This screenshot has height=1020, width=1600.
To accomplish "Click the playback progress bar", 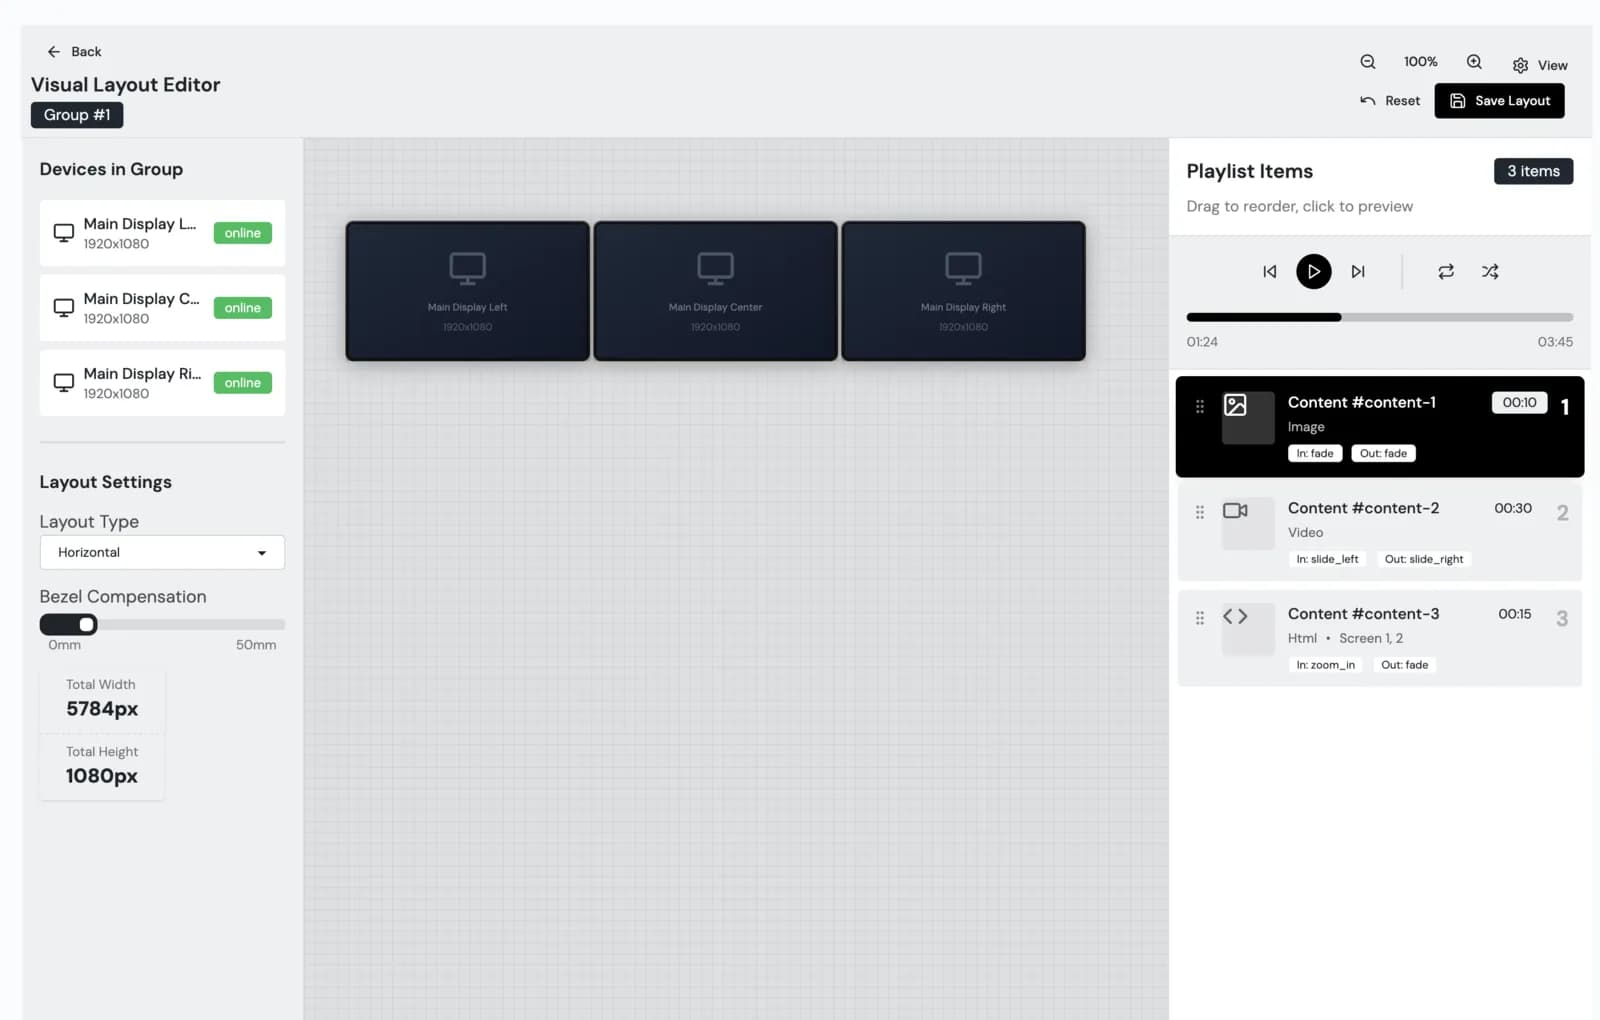I will (x=1379, y=317).
